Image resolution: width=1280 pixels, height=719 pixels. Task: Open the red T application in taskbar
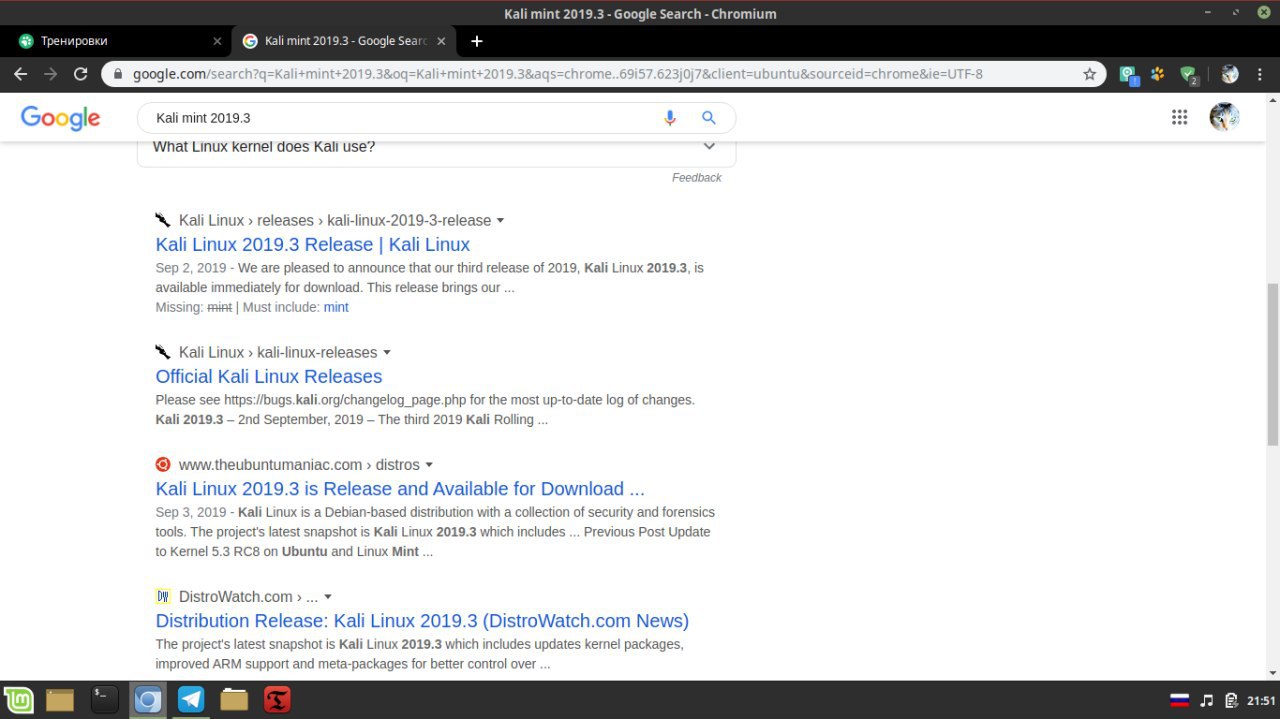(277, 699)
